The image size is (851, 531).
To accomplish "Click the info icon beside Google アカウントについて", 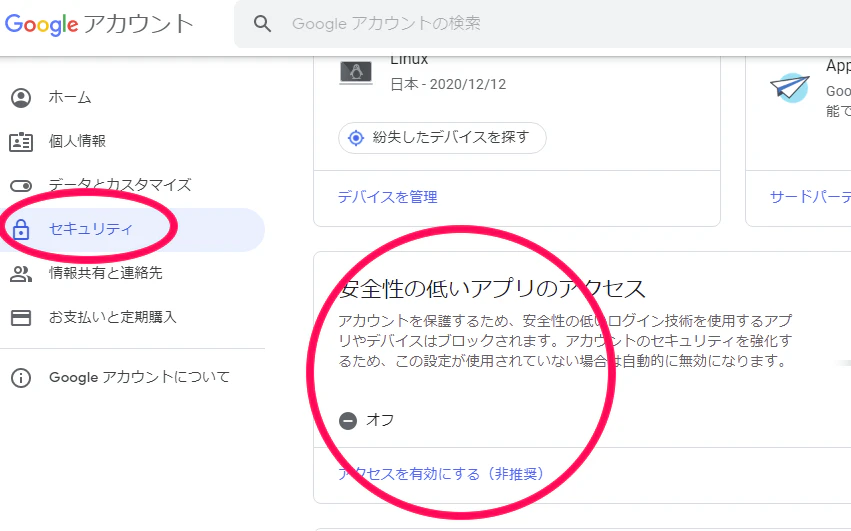I will [21, 378].
